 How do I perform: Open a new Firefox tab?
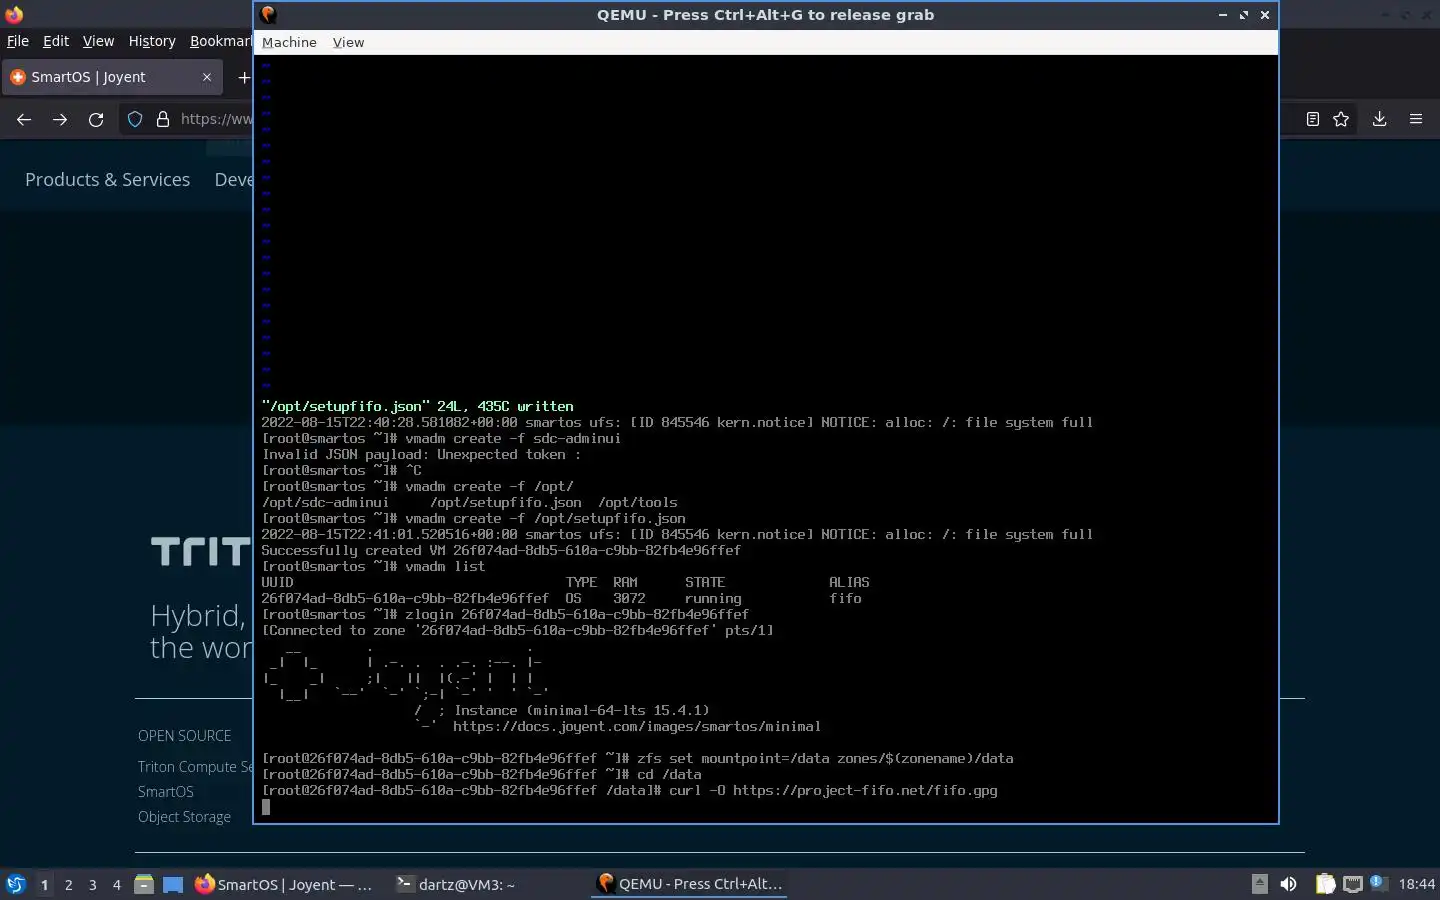[x=243, y=77]
